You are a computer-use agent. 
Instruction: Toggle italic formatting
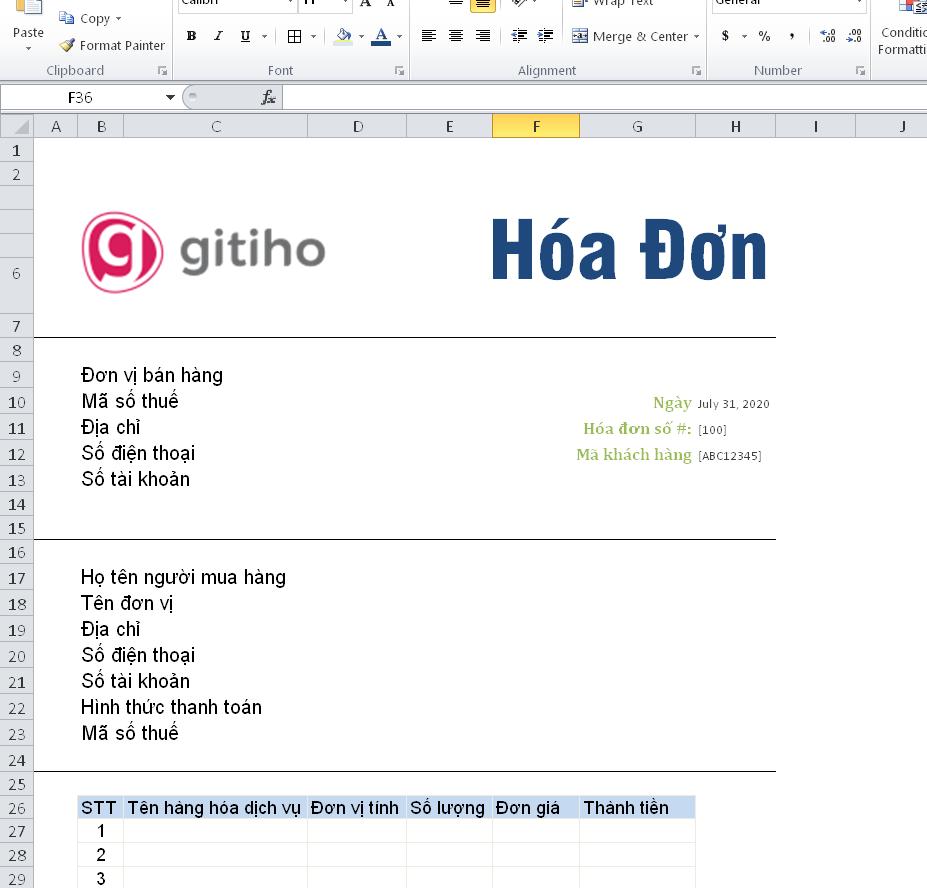pyautogui.click(x=218, y=36)
